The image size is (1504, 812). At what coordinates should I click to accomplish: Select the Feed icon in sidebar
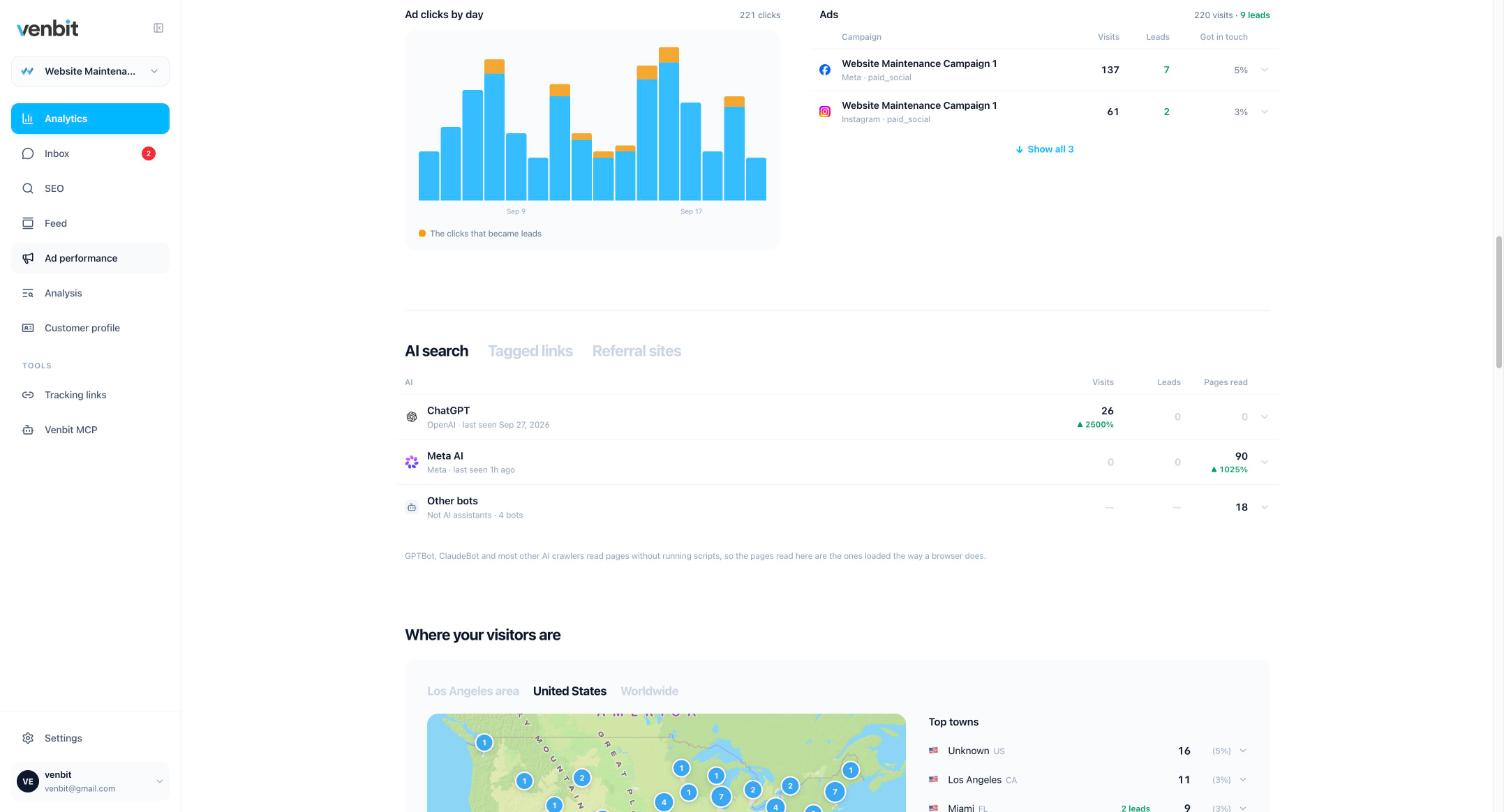[x=28, y=224]
